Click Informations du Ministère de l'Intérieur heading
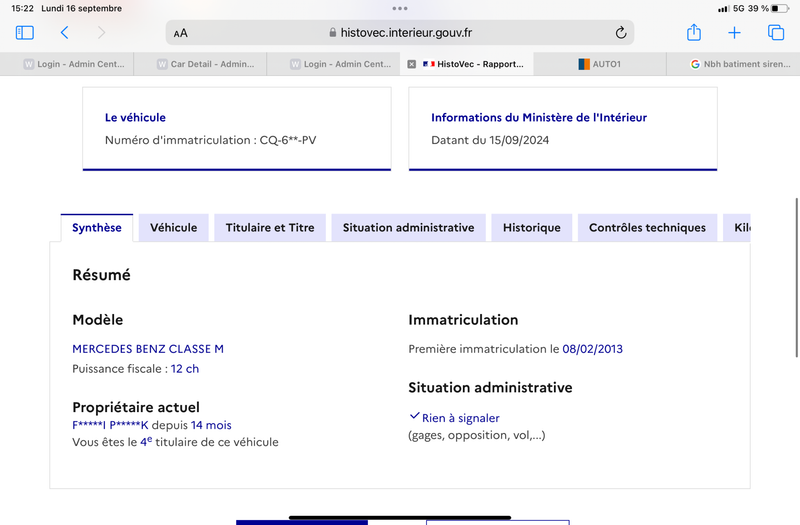This screenshot has height=525, width=800. click(539, 117)
